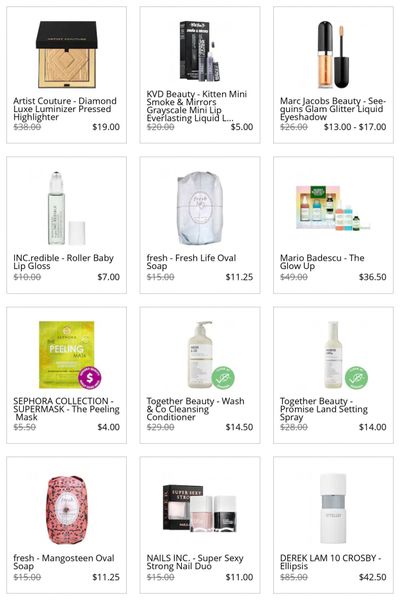The image size is (400, 600).
Task: Open the KVD Beauty Kitten Mini Smoke & Mirrors link
Action: 197,106
